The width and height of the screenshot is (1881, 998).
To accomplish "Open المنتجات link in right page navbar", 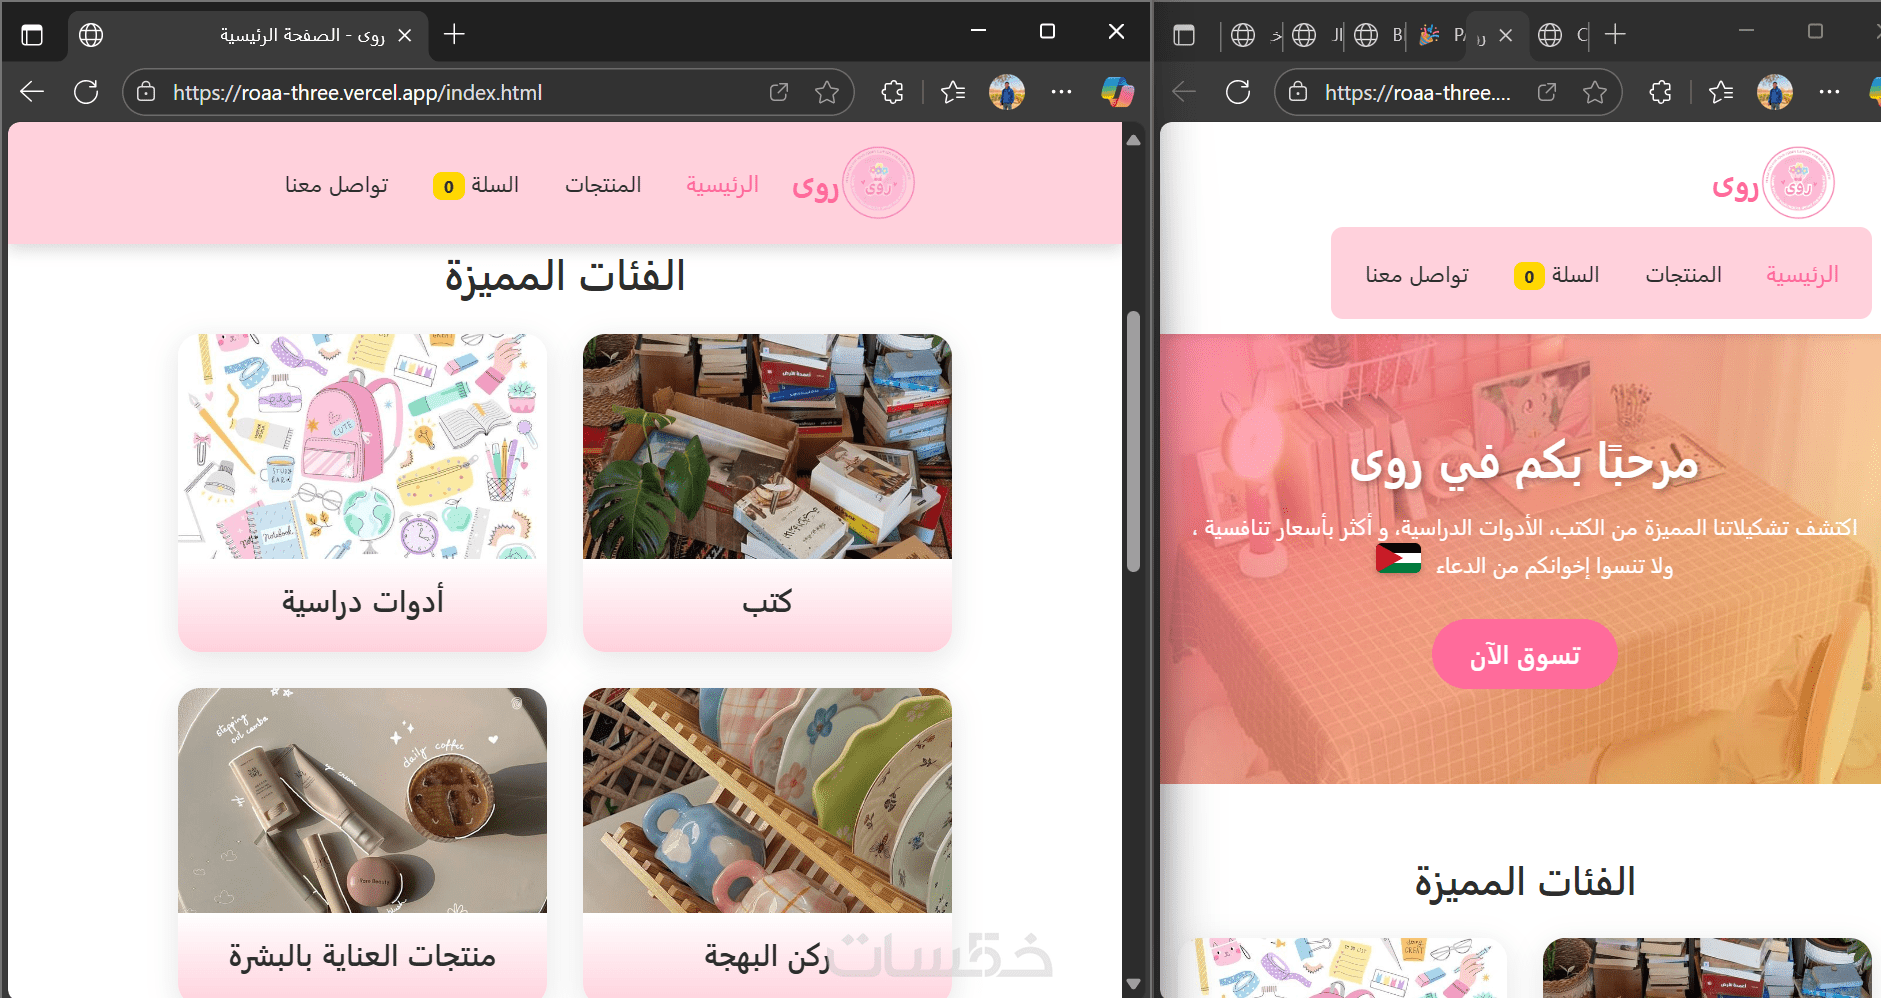I will point(1684,275).
